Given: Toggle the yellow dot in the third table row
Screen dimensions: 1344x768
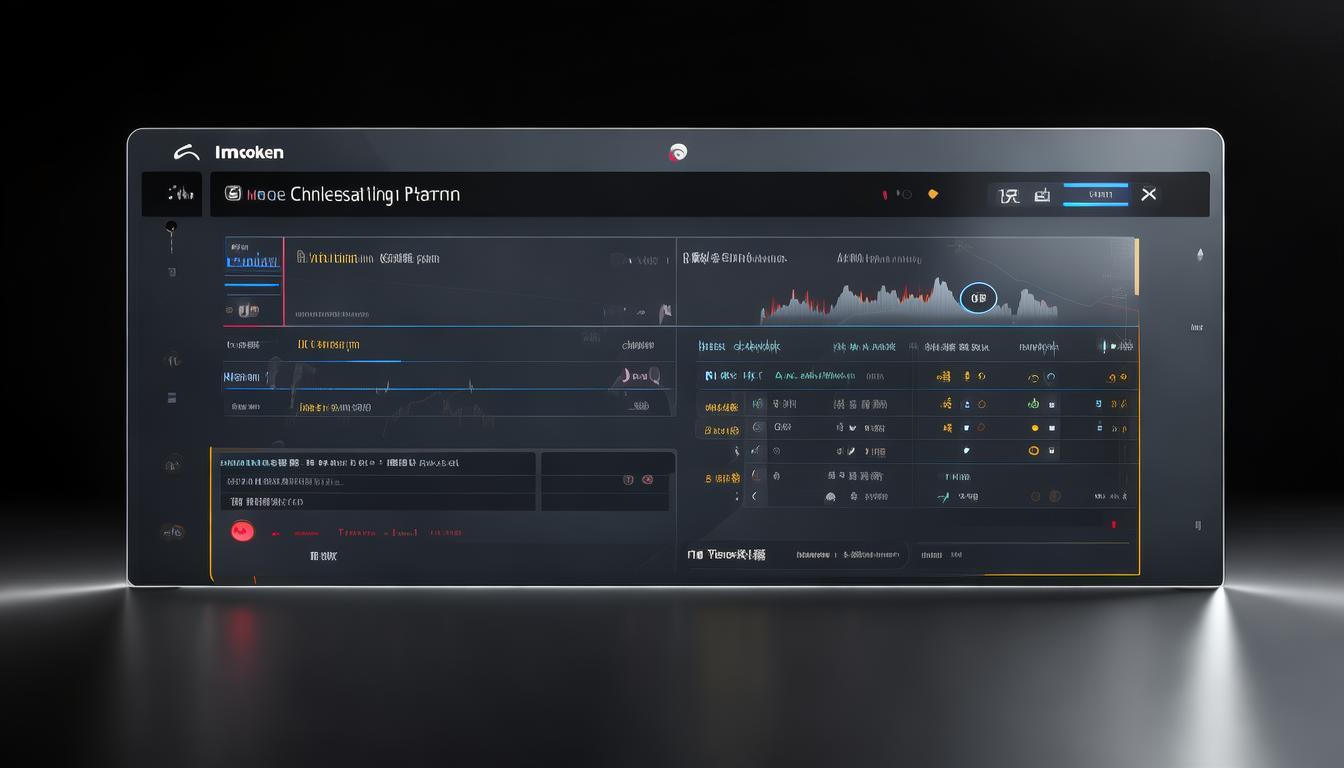Looking at the screenshot, I should 1033,427.
